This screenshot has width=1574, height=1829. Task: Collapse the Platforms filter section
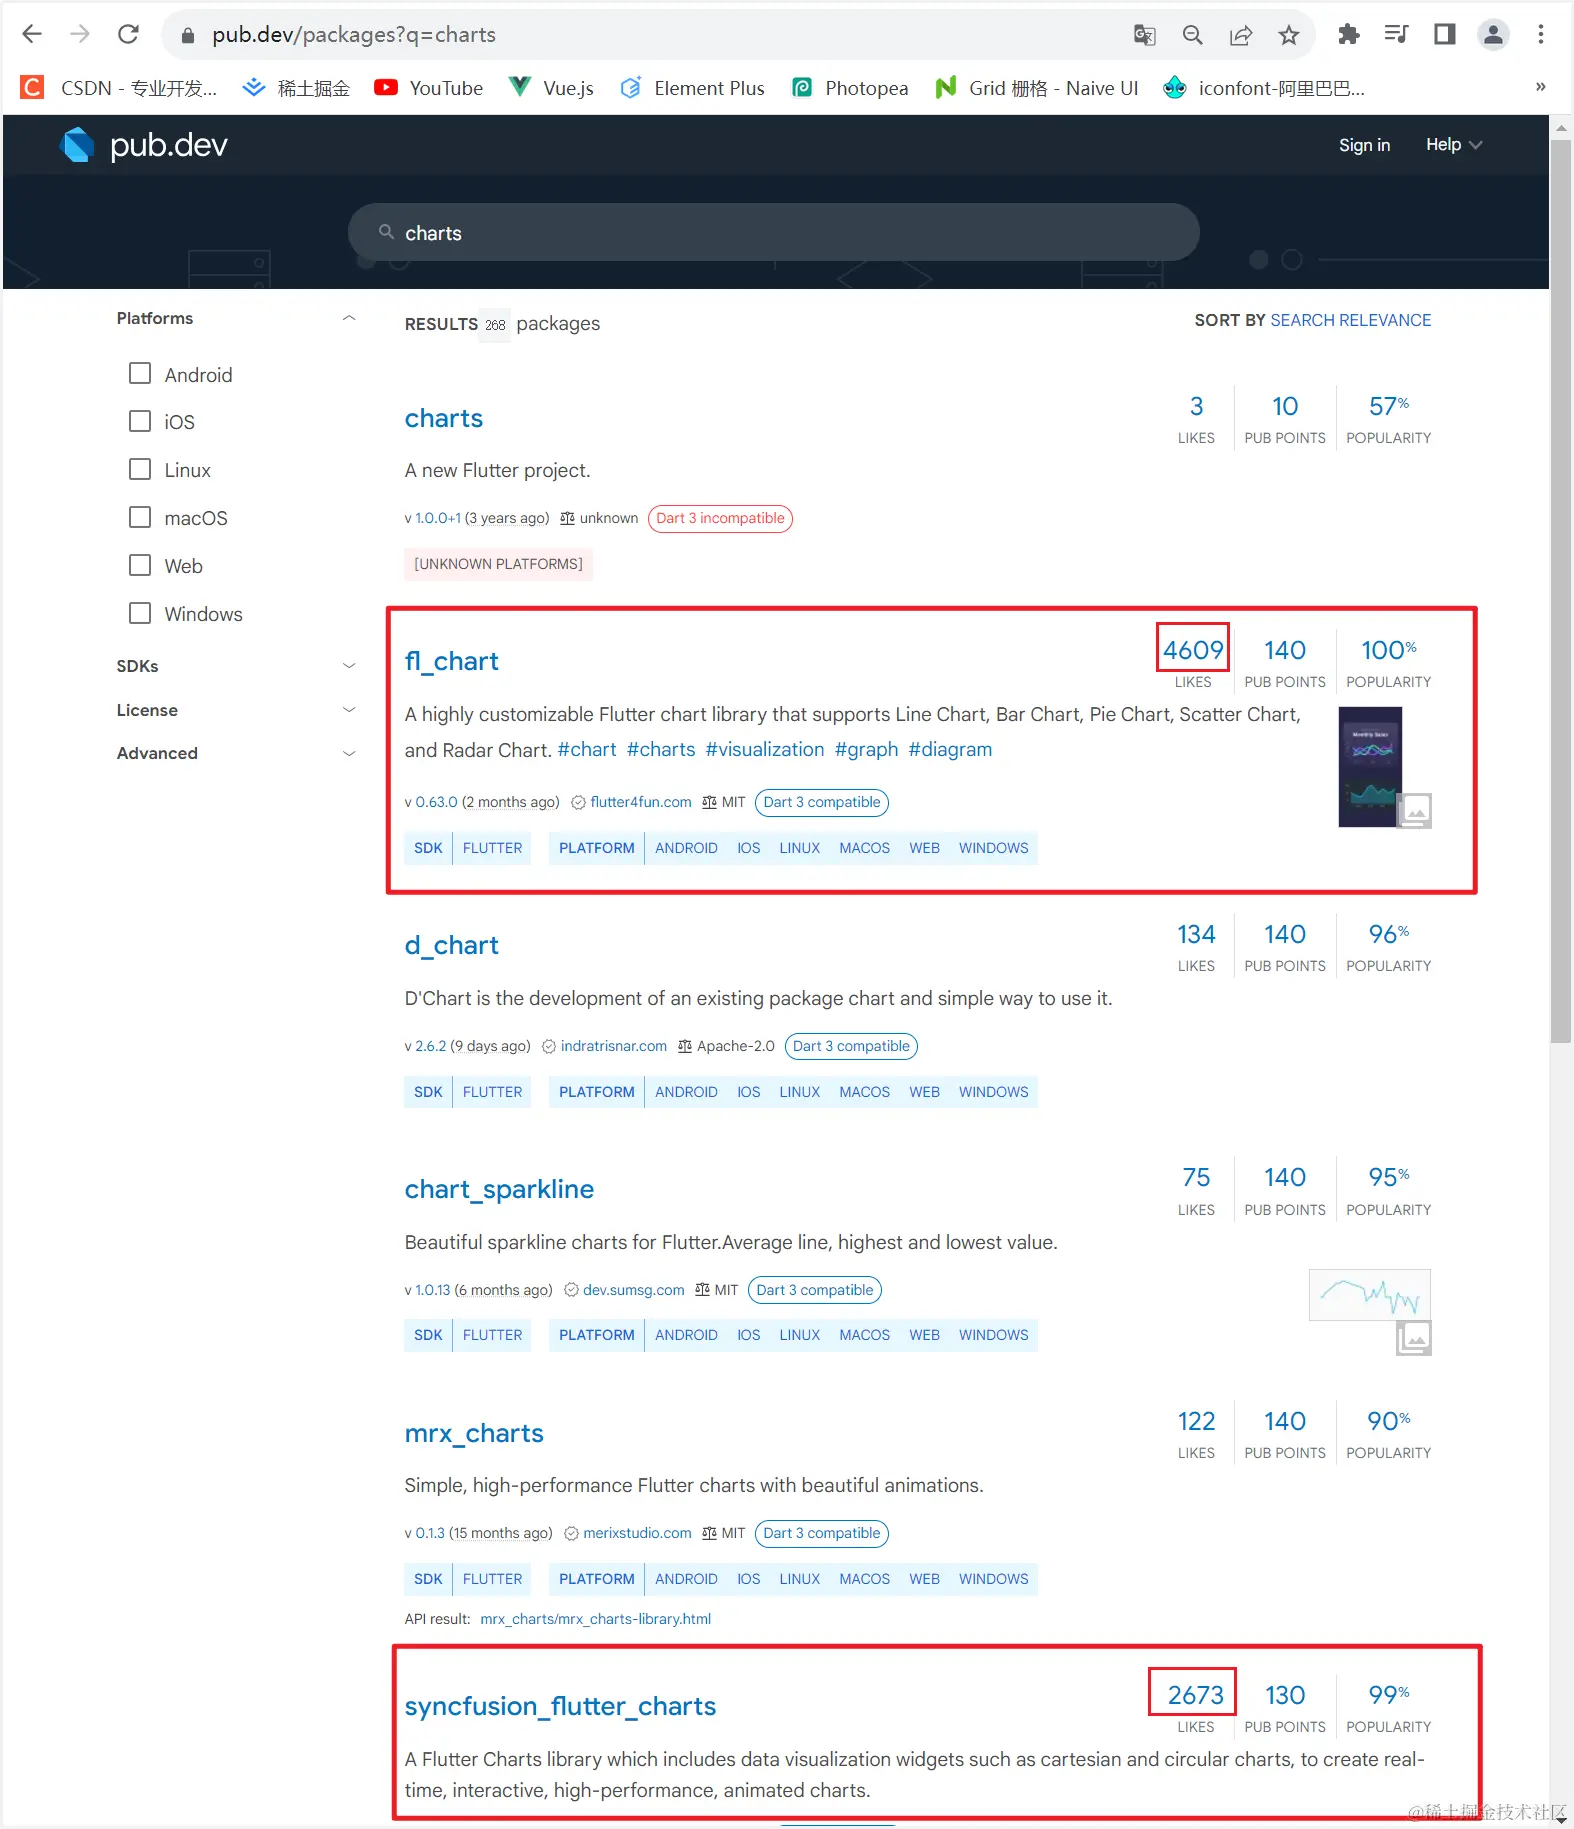[x=349, y=318]
